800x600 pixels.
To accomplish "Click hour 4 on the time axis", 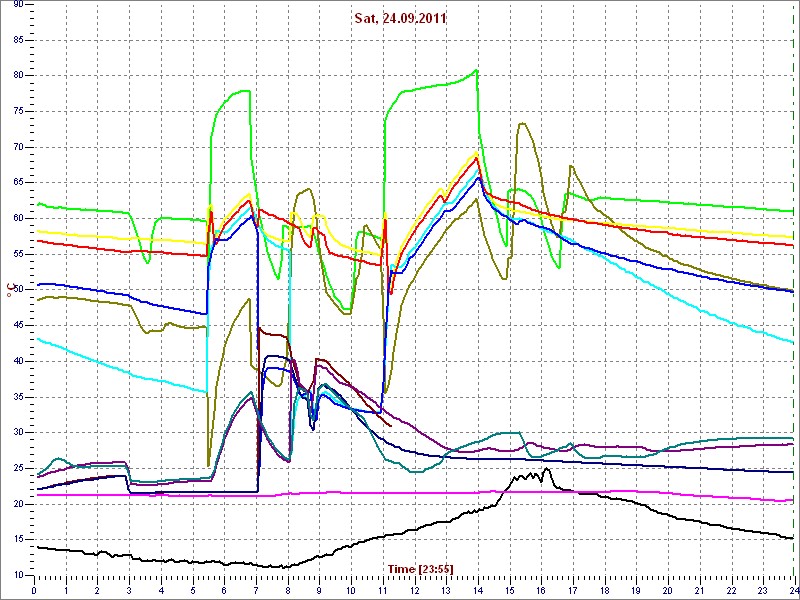I will click(161, 590).
